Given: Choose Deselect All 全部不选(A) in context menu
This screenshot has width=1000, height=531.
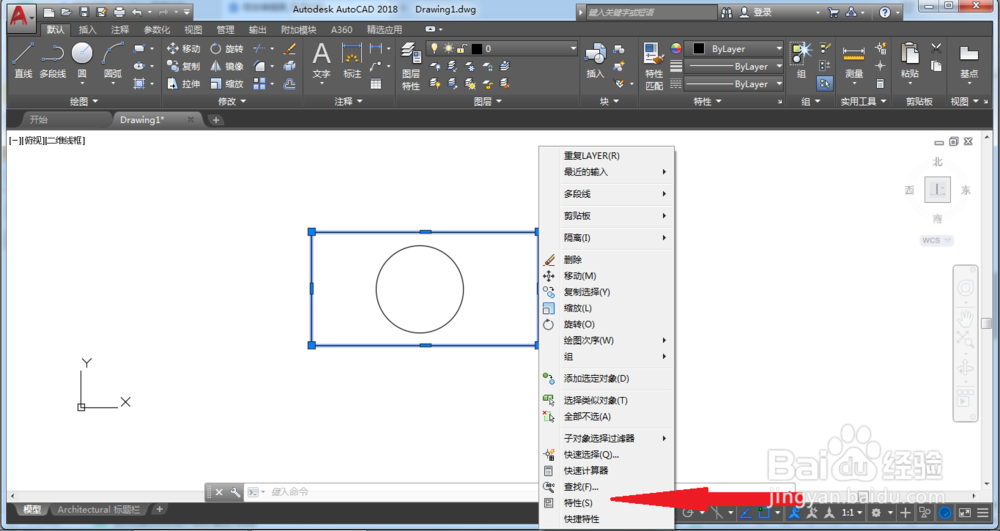Looking at the screenshot, I should tap(607, 416).
